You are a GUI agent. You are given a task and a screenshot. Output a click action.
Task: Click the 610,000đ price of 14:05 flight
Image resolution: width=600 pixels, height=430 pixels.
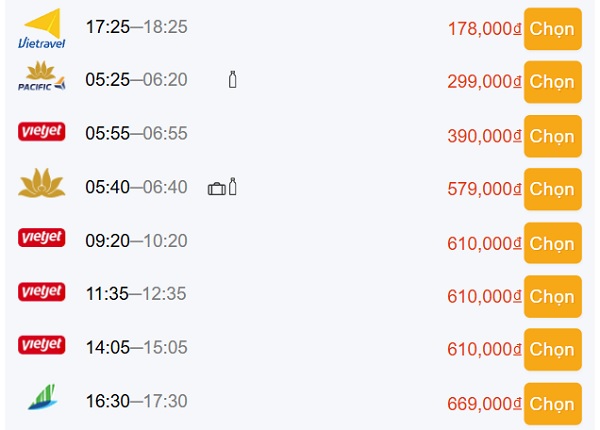[x=484, y=349]
